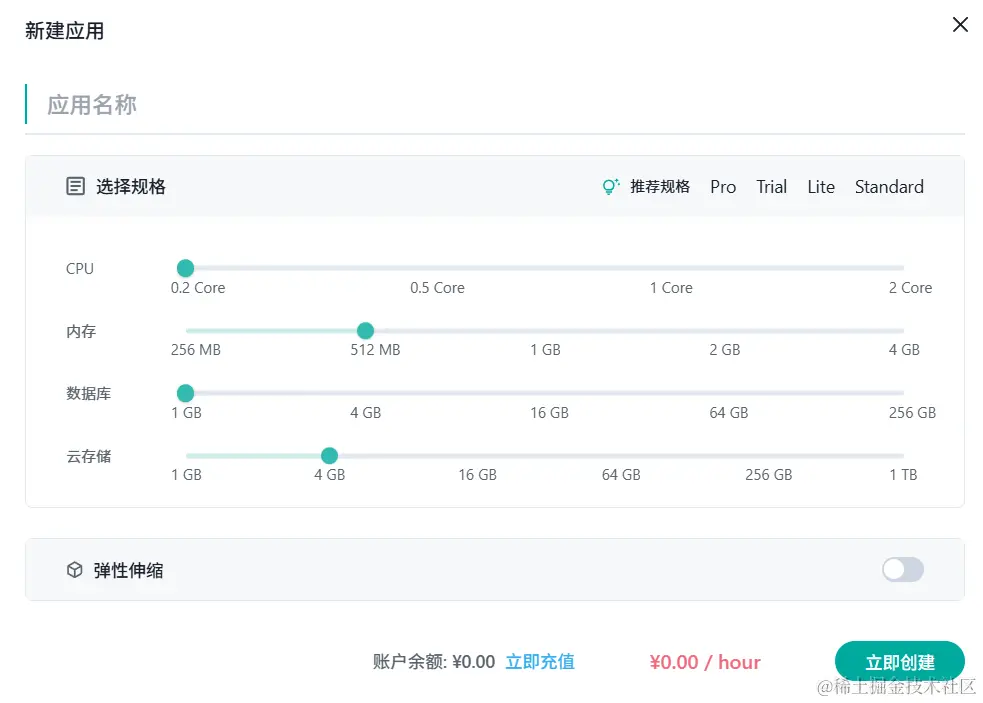Click the 选择规格 list icon
Screen dimensions: 983x703
pyautogui.click(x=75, y=186)
